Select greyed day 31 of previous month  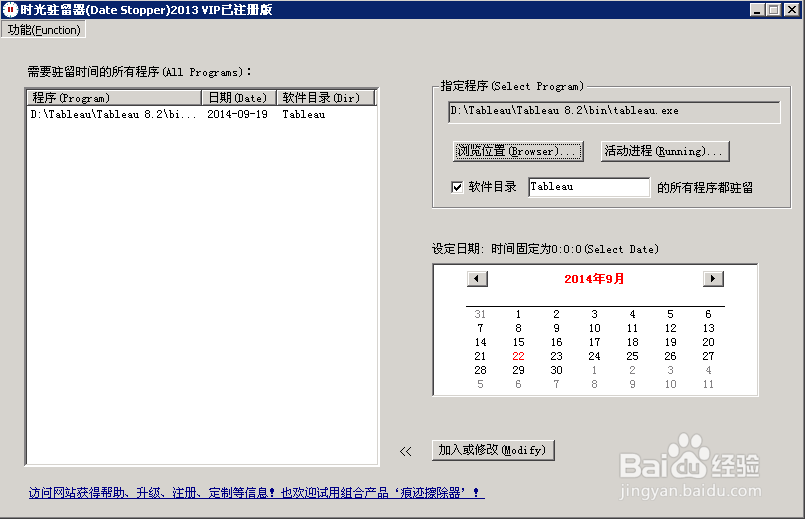[x=480, y=314]
